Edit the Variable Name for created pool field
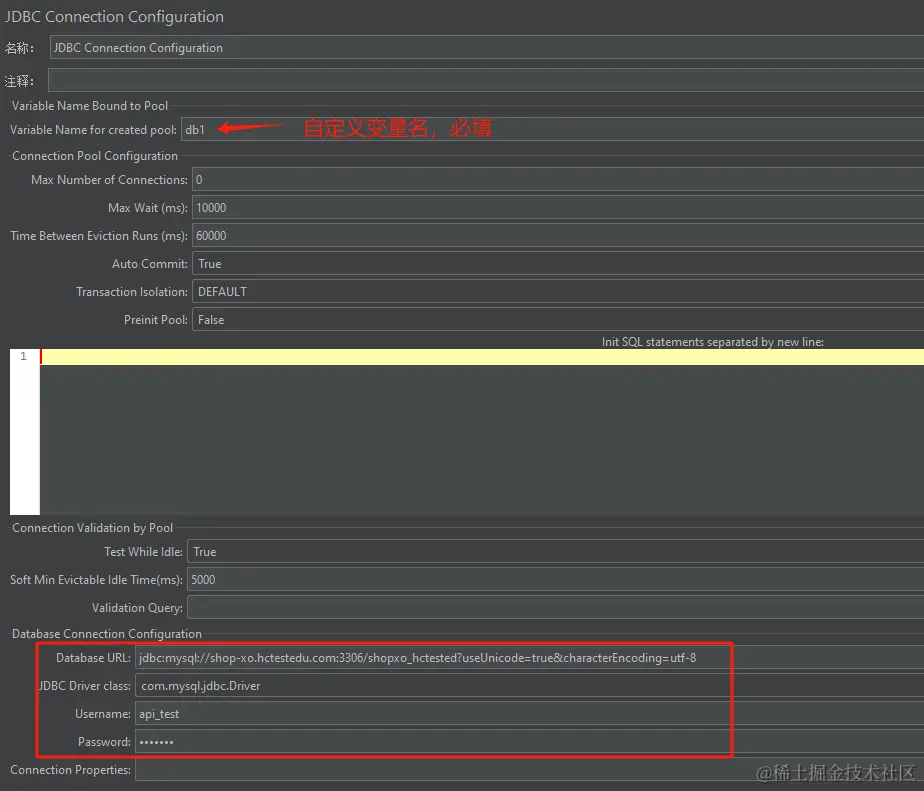 click(x=552, y=129)
